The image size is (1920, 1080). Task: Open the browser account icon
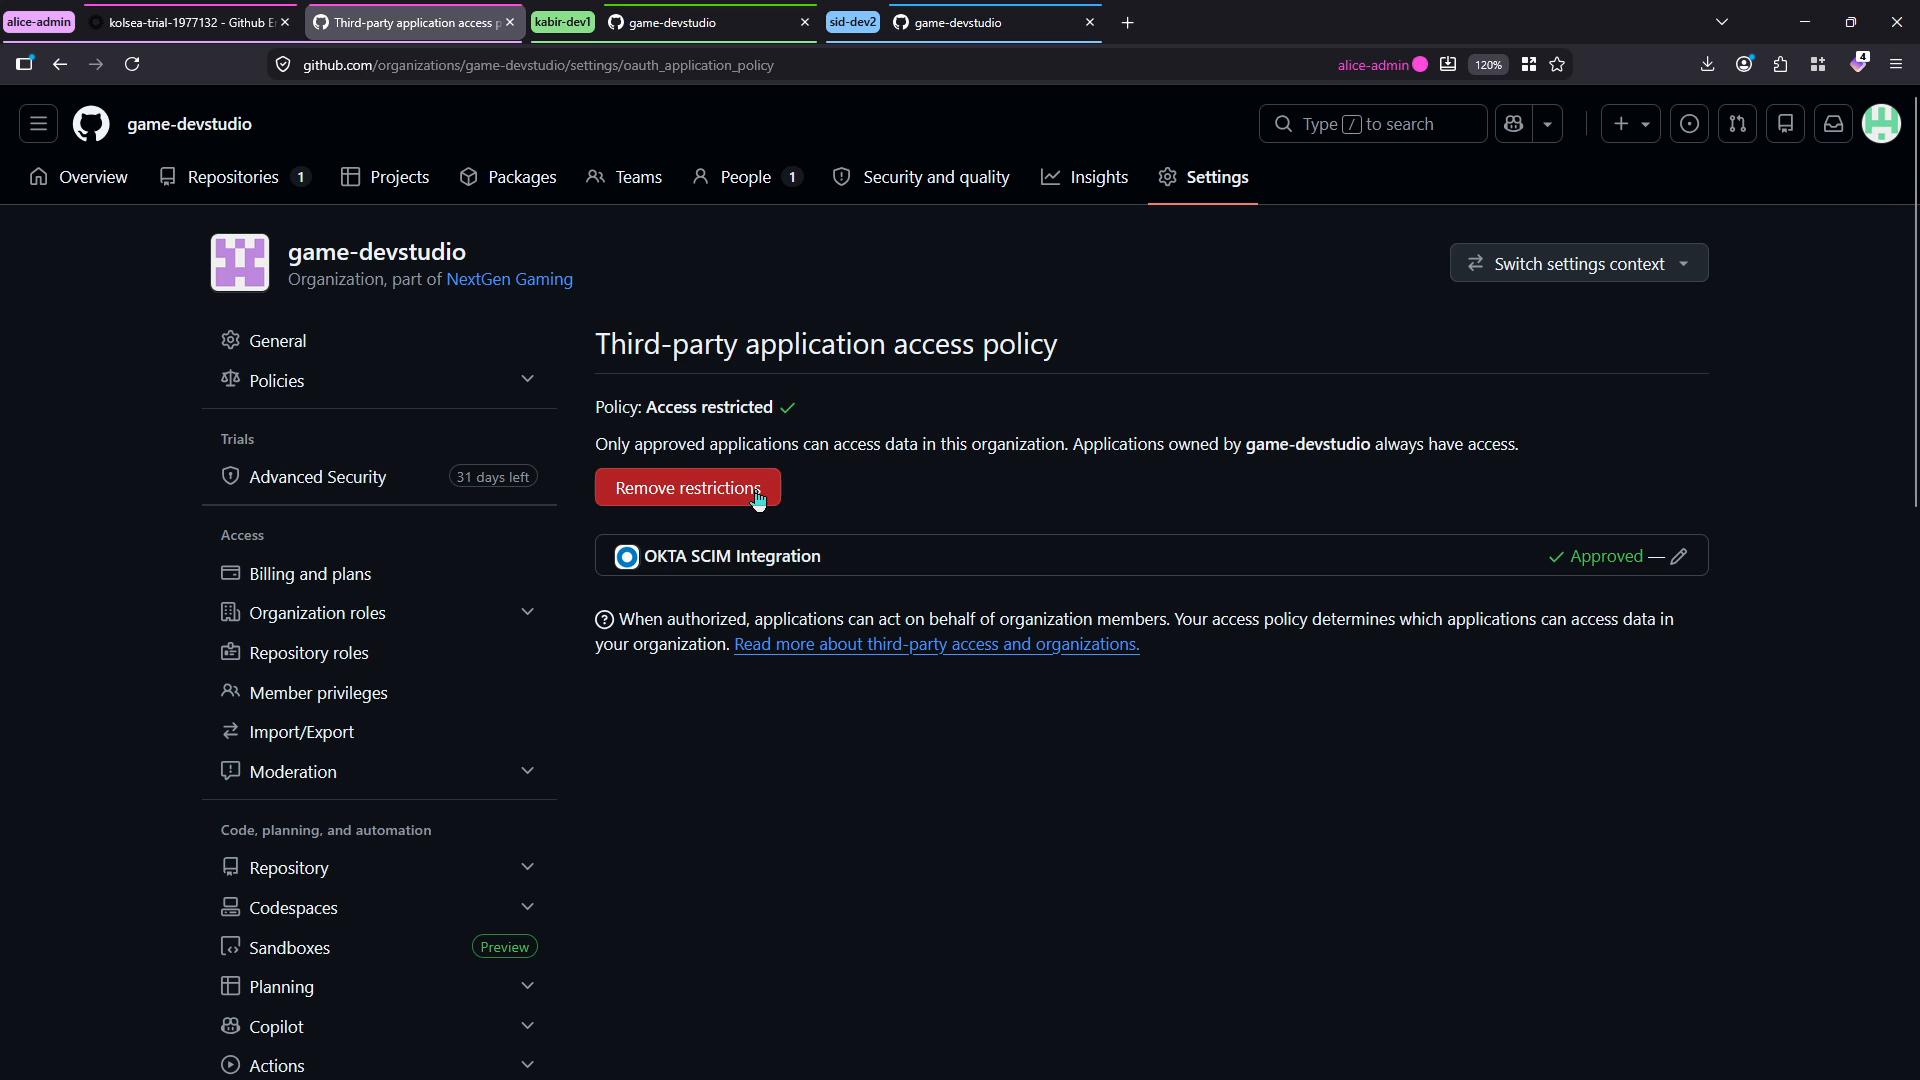[x=1744, y=65]
